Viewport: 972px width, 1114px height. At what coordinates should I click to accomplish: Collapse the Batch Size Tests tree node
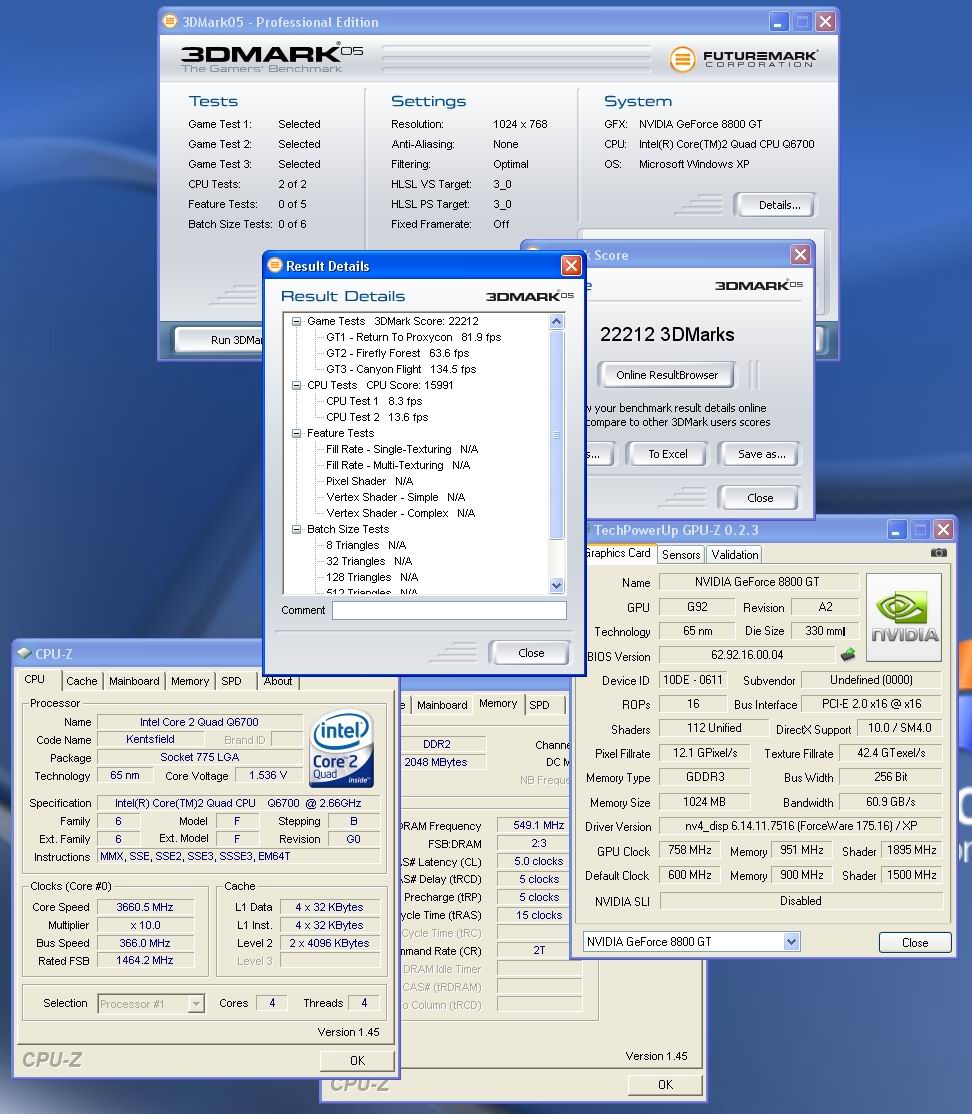coord(296,529)
